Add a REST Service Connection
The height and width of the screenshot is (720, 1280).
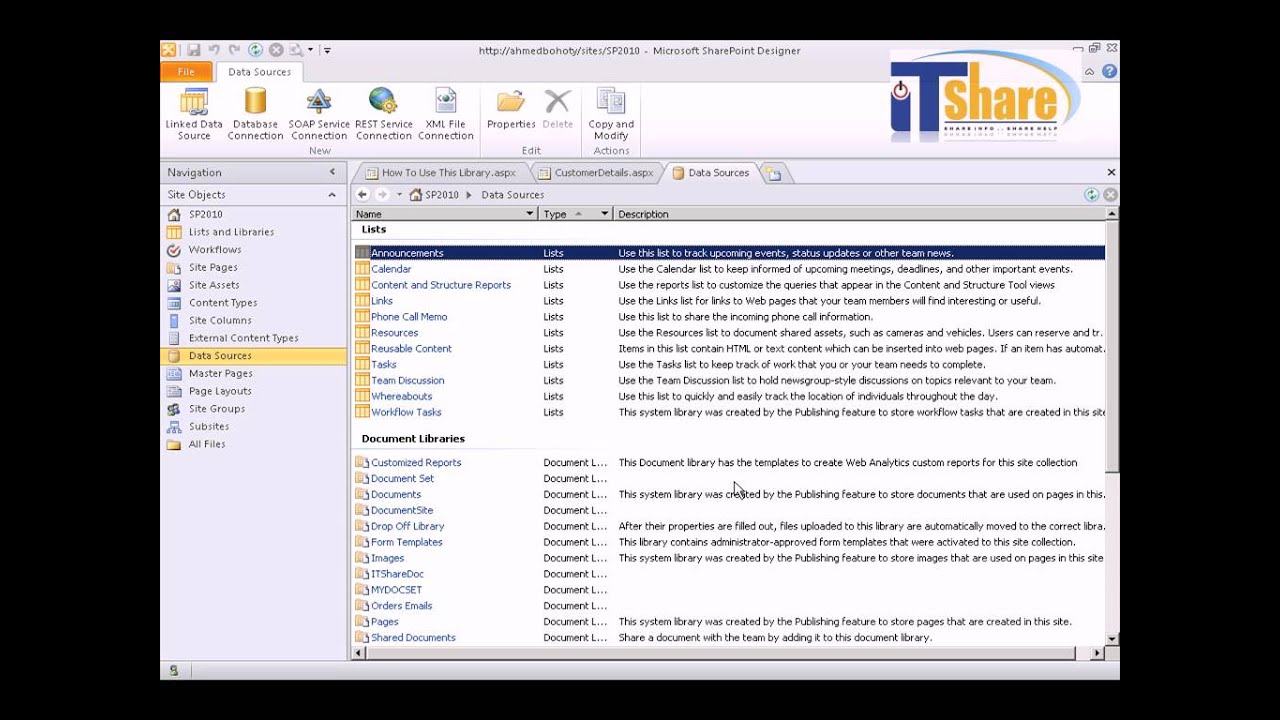point(383,114)
